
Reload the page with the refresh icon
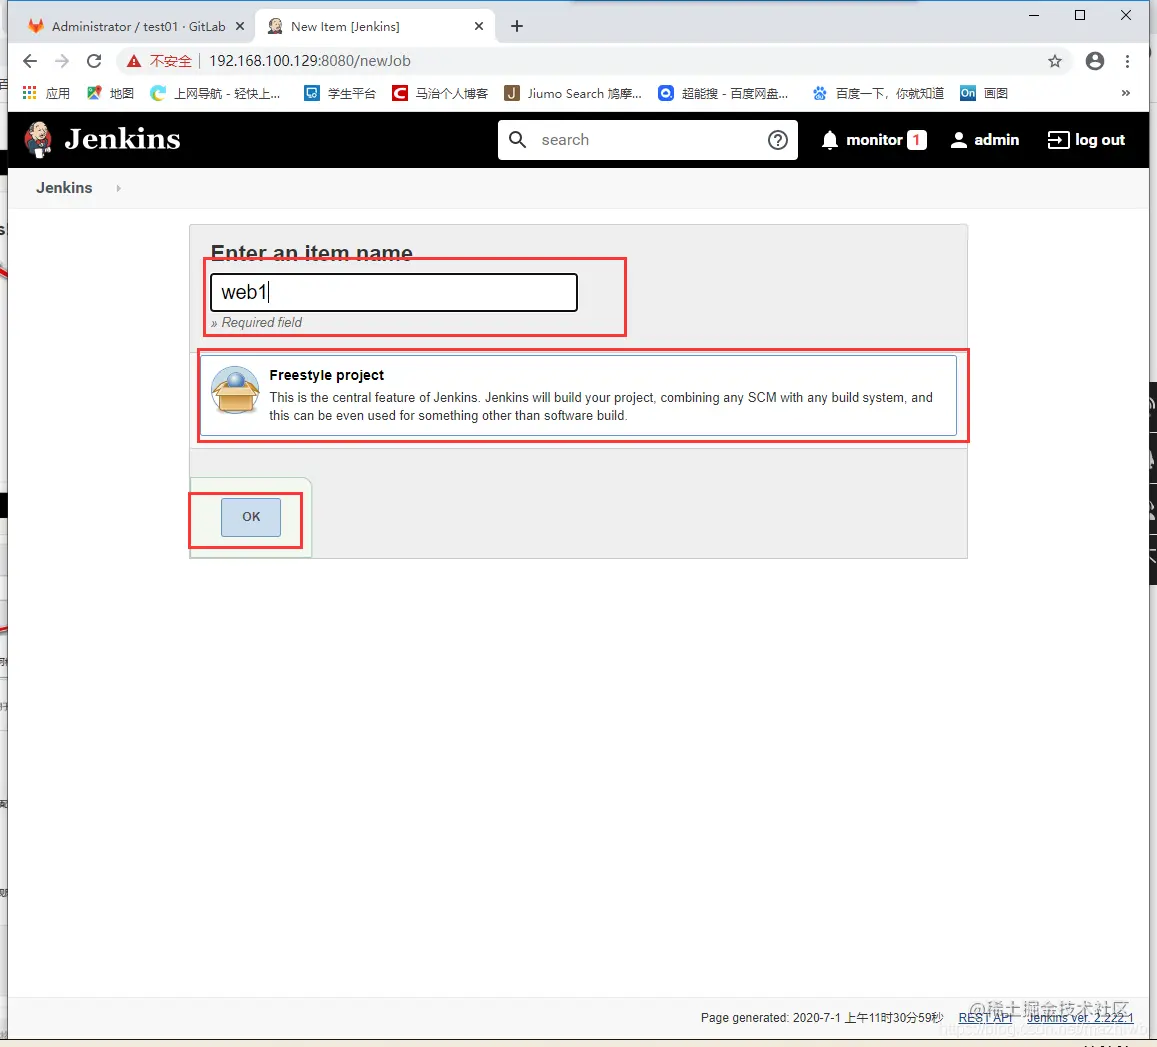coord(94,61)
